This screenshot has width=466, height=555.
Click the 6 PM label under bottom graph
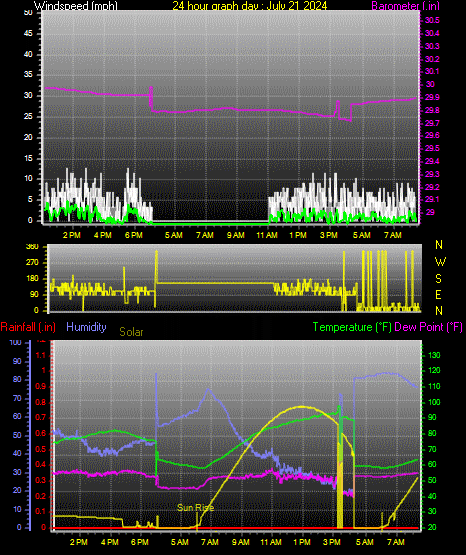click(139, 542)
